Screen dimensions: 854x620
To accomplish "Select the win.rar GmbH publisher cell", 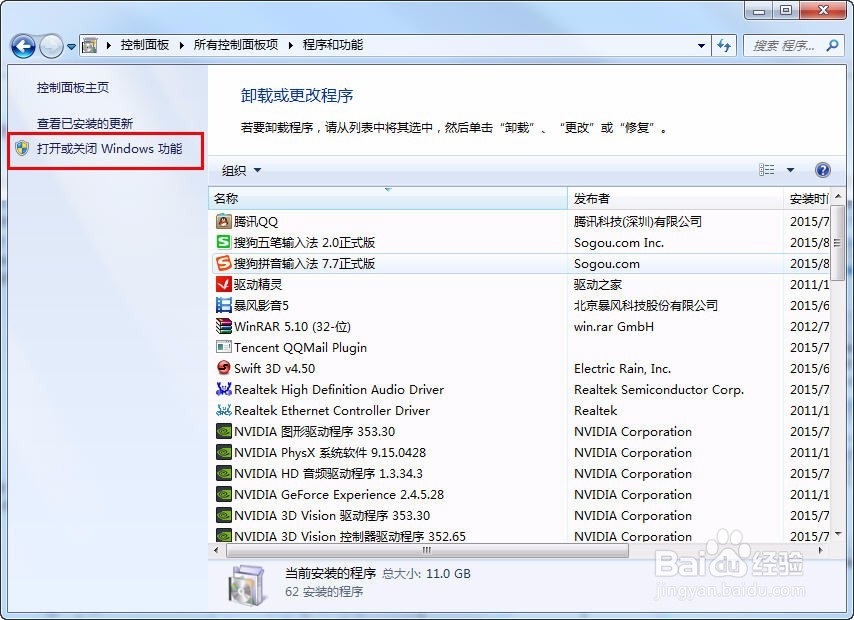I will (614, 326).
